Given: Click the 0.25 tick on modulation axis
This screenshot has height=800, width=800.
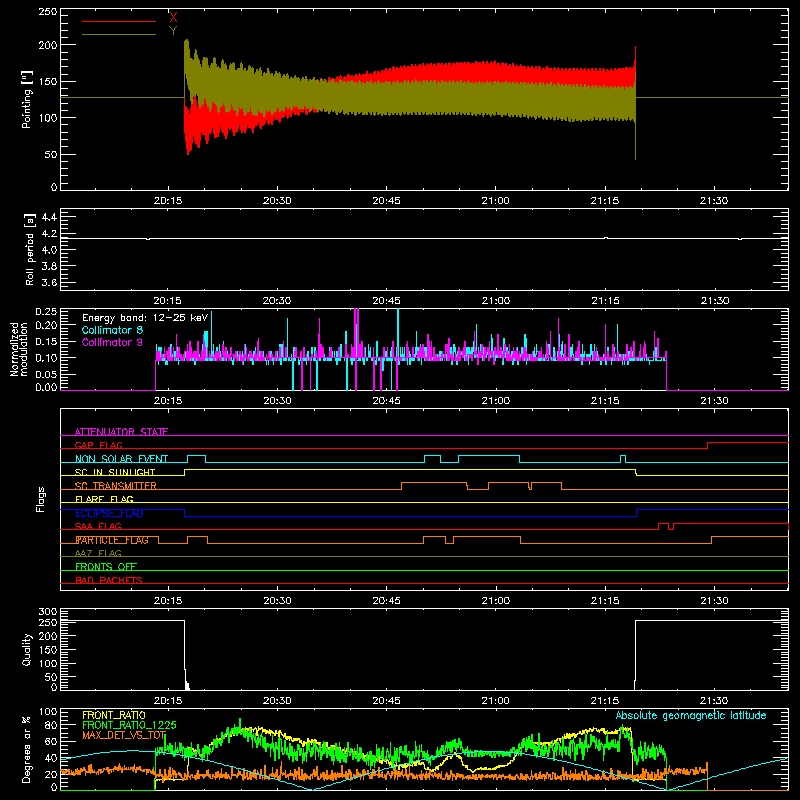Looking at the screenshot, I should tap(46, 311).
